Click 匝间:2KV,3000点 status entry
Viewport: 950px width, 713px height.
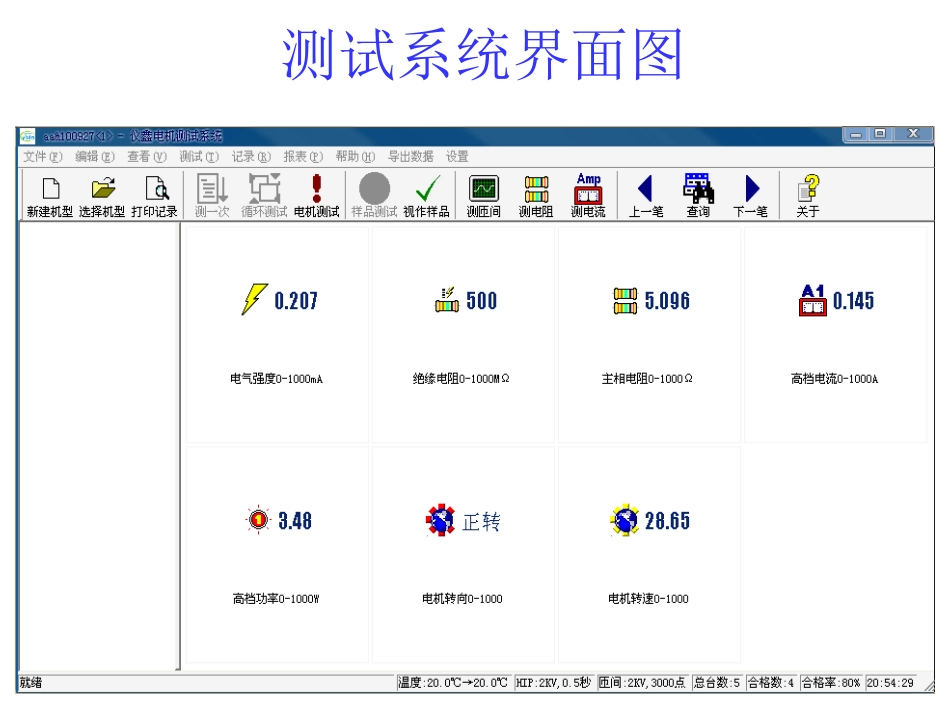642,683
